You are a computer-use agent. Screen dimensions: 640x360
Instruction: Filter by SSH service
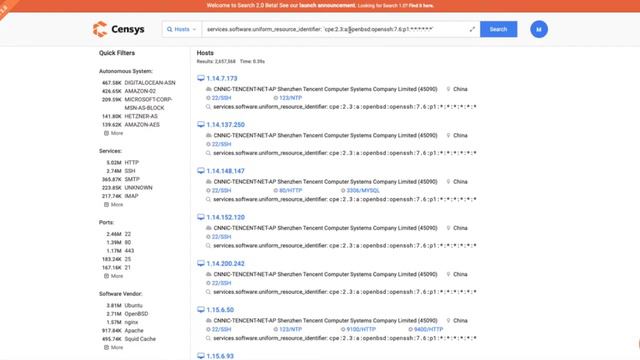[130, 171]
